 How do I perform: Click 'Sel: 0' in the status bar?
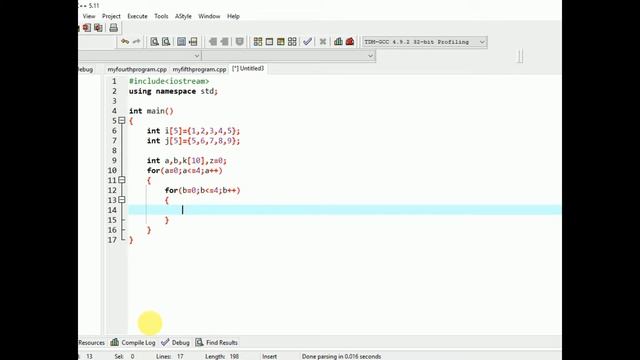coord(124,356)
